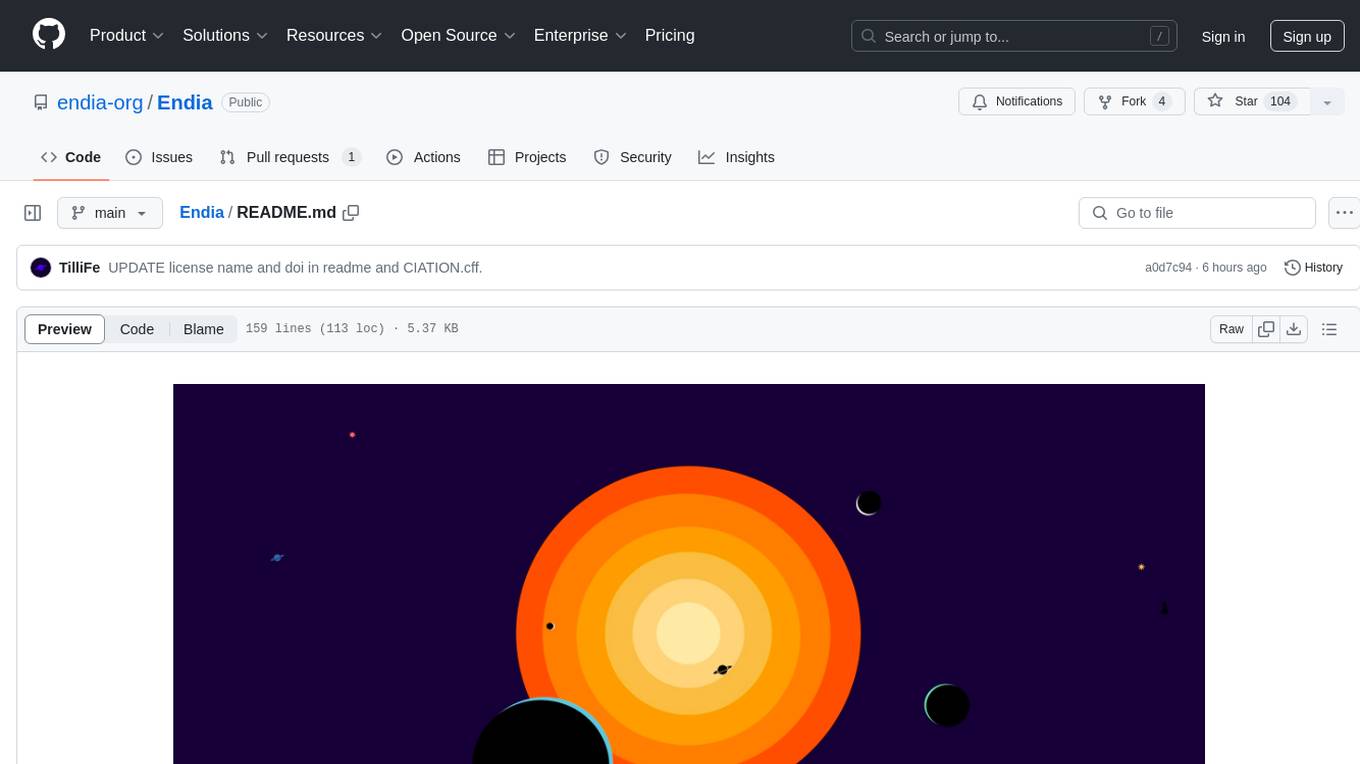The height and width of the screenshot is (764, 1360).
Task: Open the Projects tab
Action: [527, 157]
